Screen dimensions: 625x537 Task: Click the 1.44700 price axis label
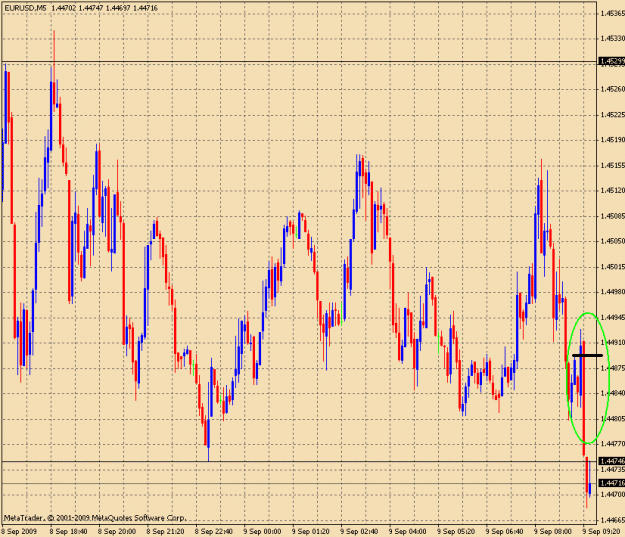point(613,495)
